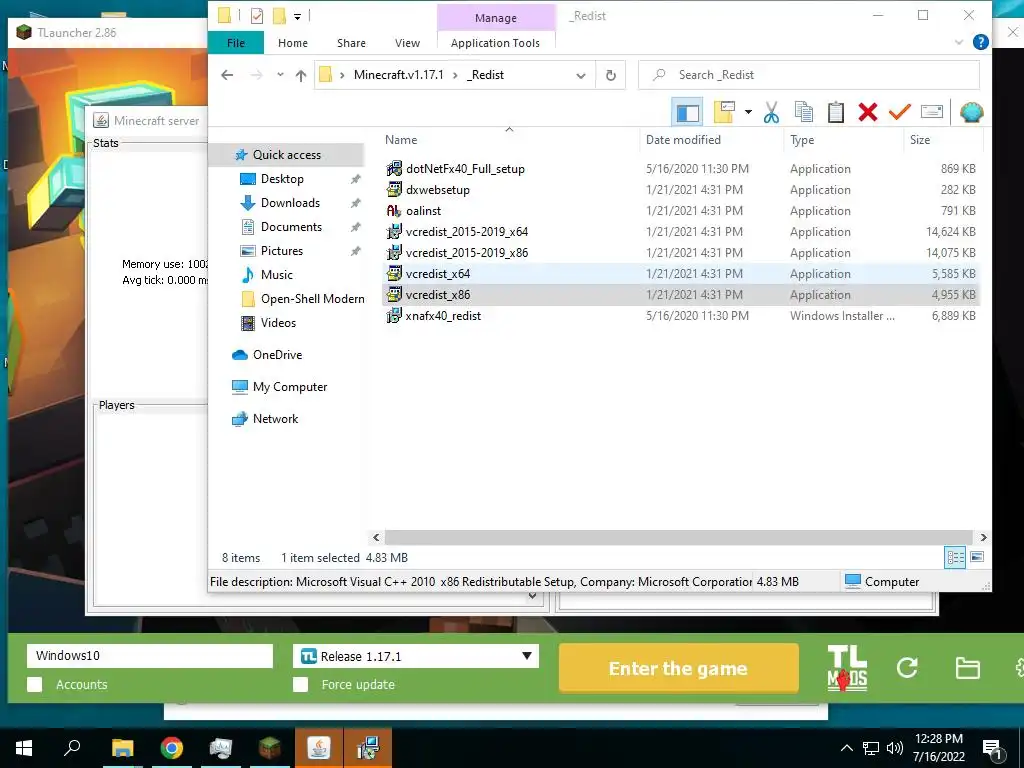Click the horizontal scrollbar left arrow

376,537
